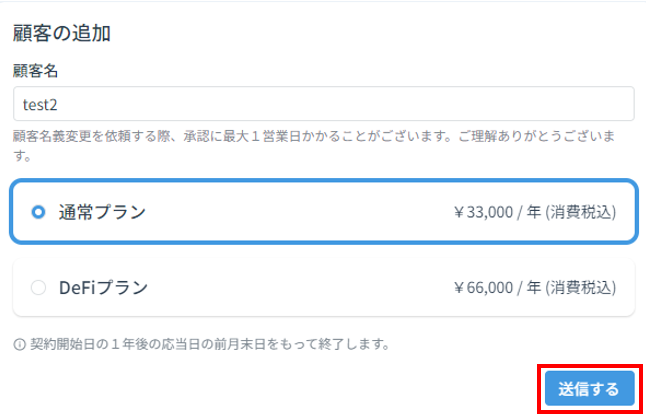The width and height of the screenshot is (646, 416).
Task: Click the 通常プラン plan label text
Action: [102, 212]
